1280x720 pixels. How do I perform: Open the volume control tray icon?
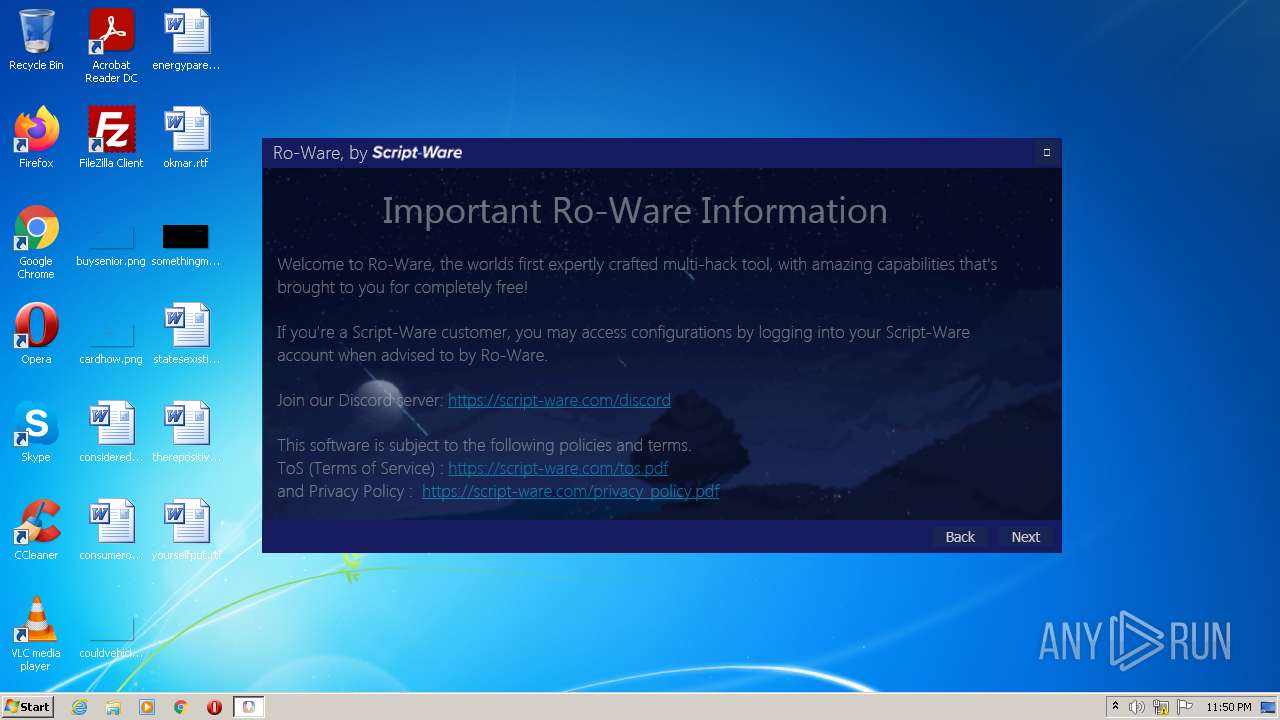[x=1137, y=707]
